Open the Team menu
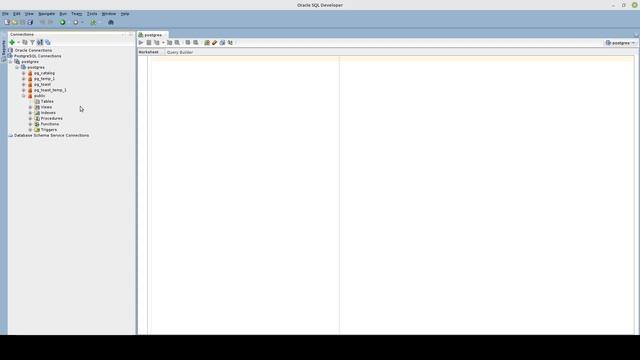The height and width of the screenshot is (360, 640). (x=77, y=13)
